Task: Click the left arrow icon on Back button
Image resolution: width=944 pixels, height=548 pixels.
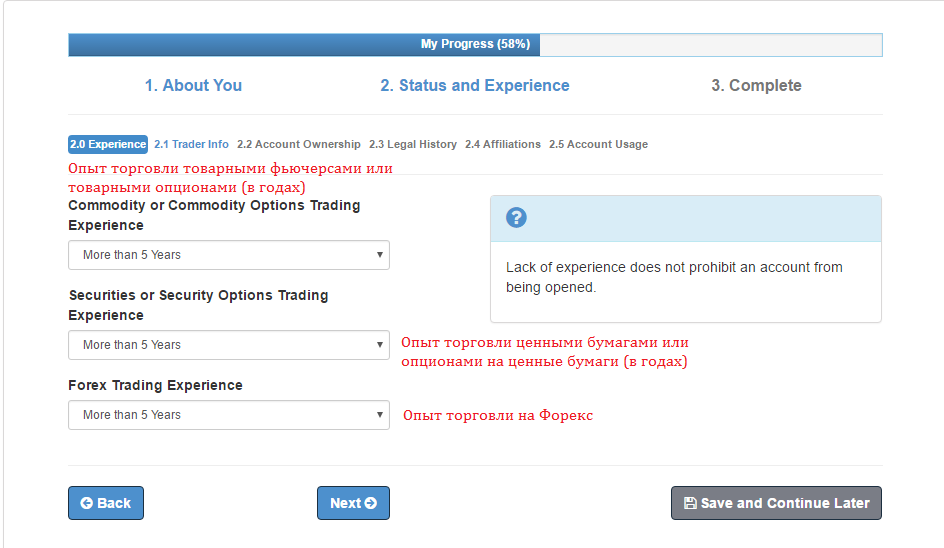Action: [x=87, y=503]
